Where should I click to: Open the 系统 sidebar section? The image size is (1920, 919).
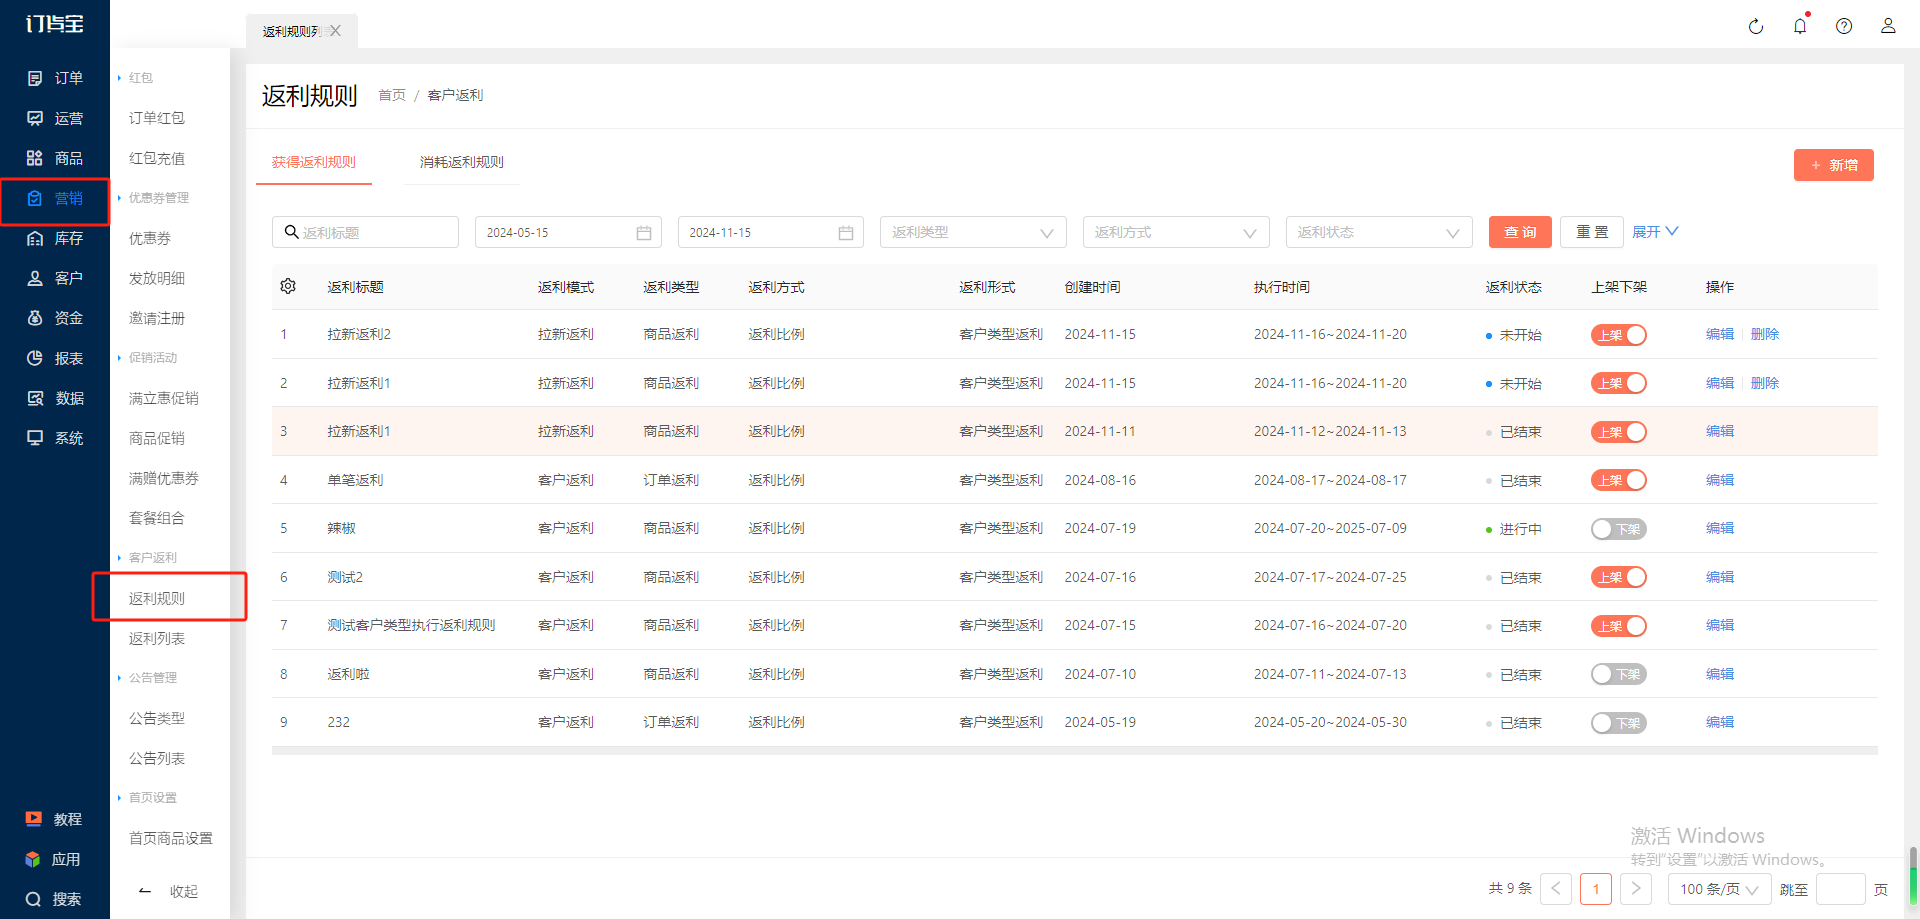pyautogui.click(x=55, y=438)
